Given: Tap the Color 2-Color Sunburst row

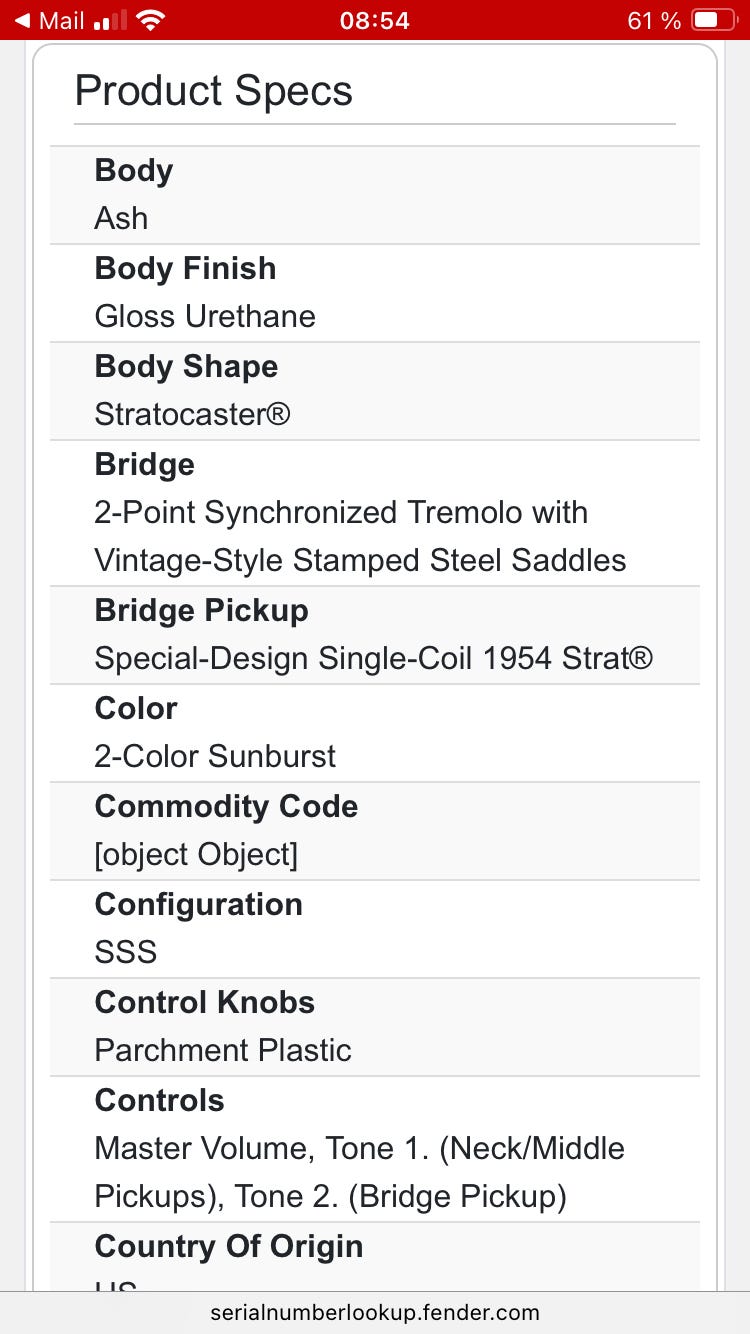Looking at the screenshot, I should pos(375,733).
